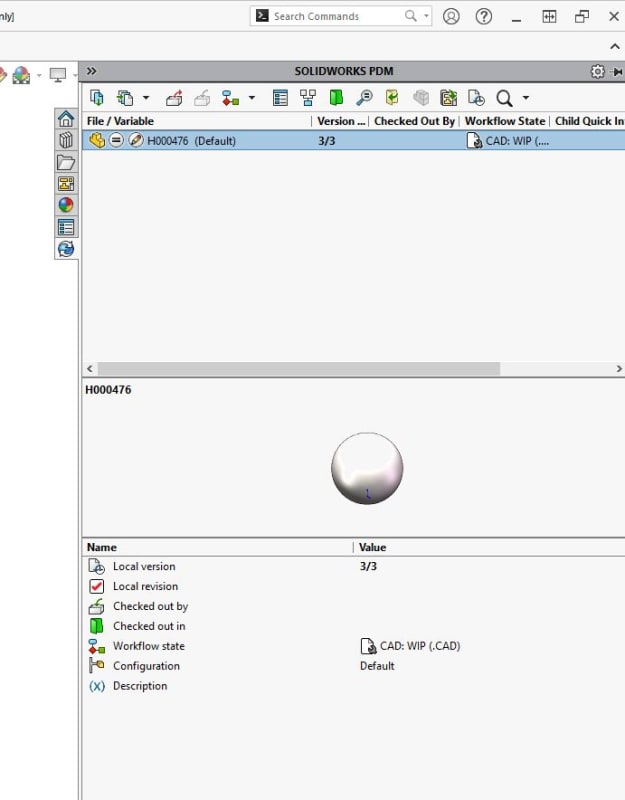Open the user login account icon
This screenshot has height=800, width=625.
[451, 16]
